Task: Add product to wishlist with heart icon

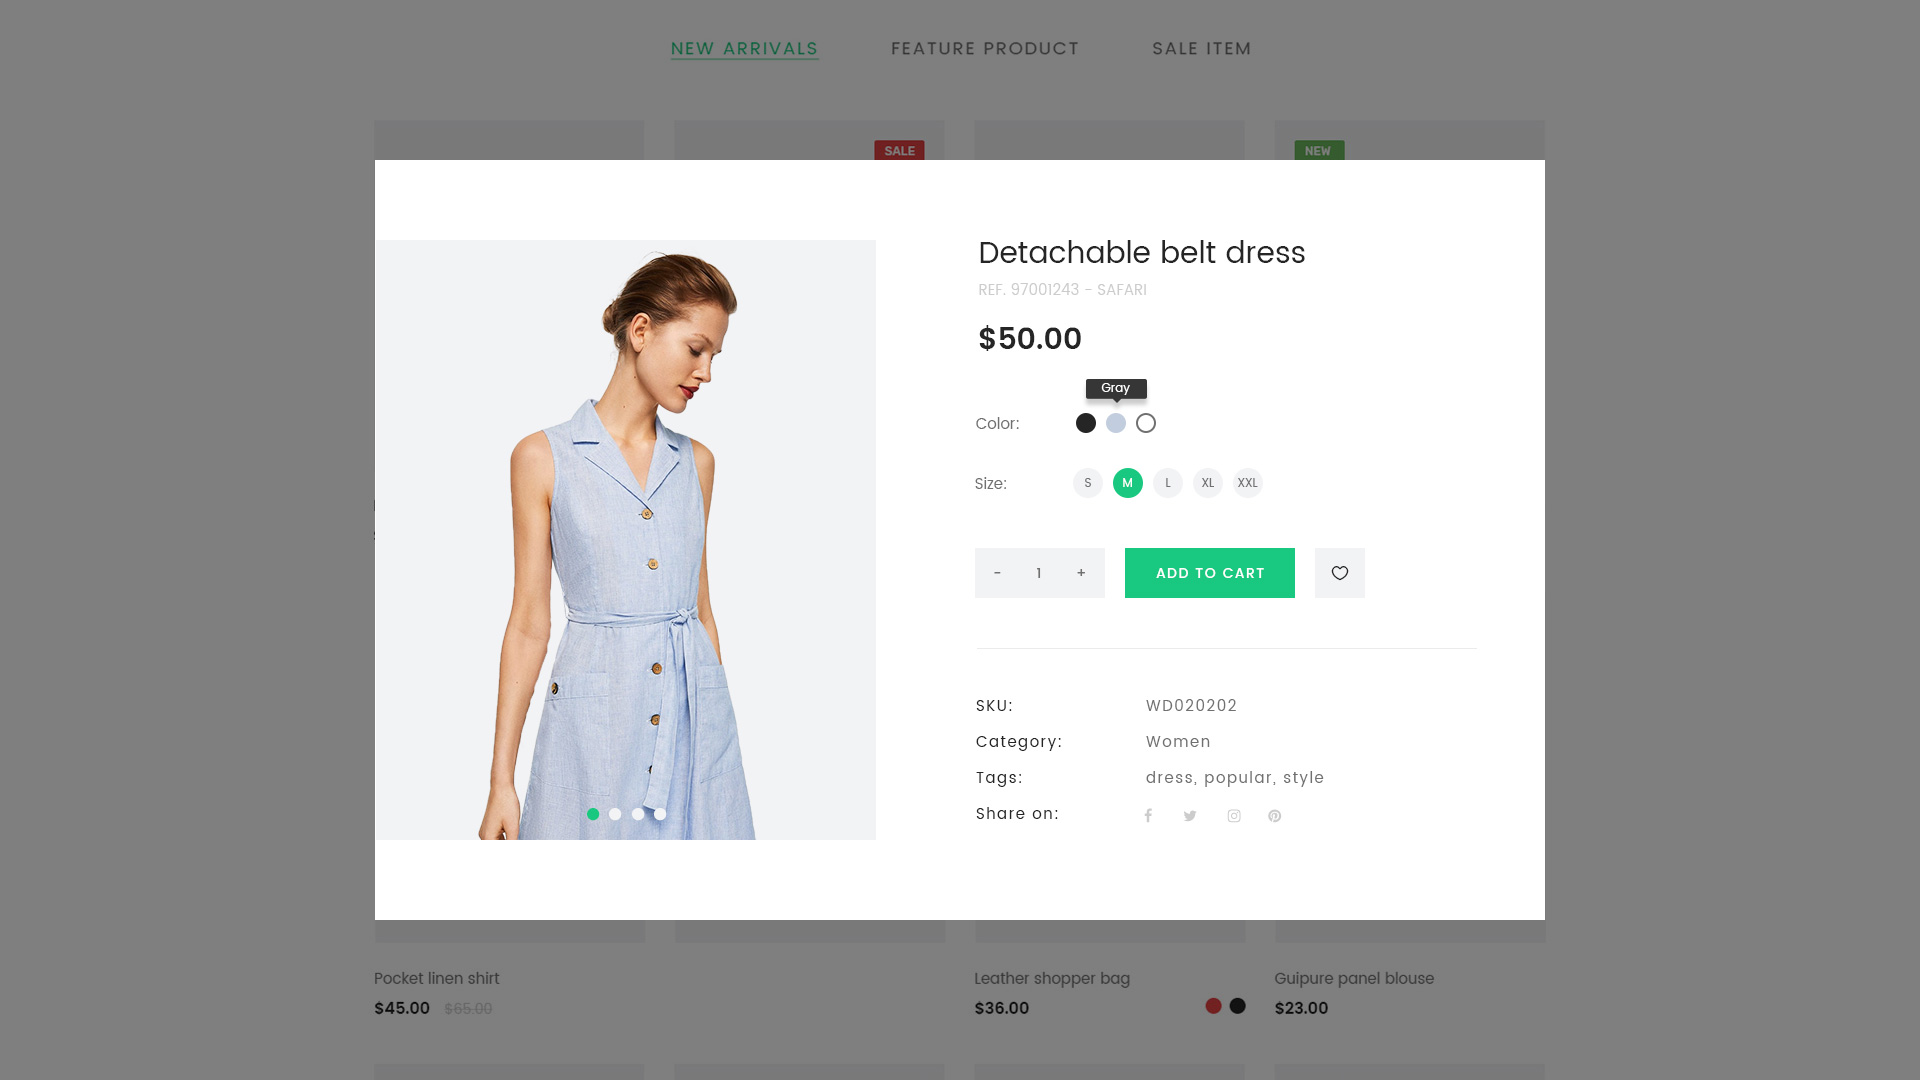Action: click(x=1339, y=573)
